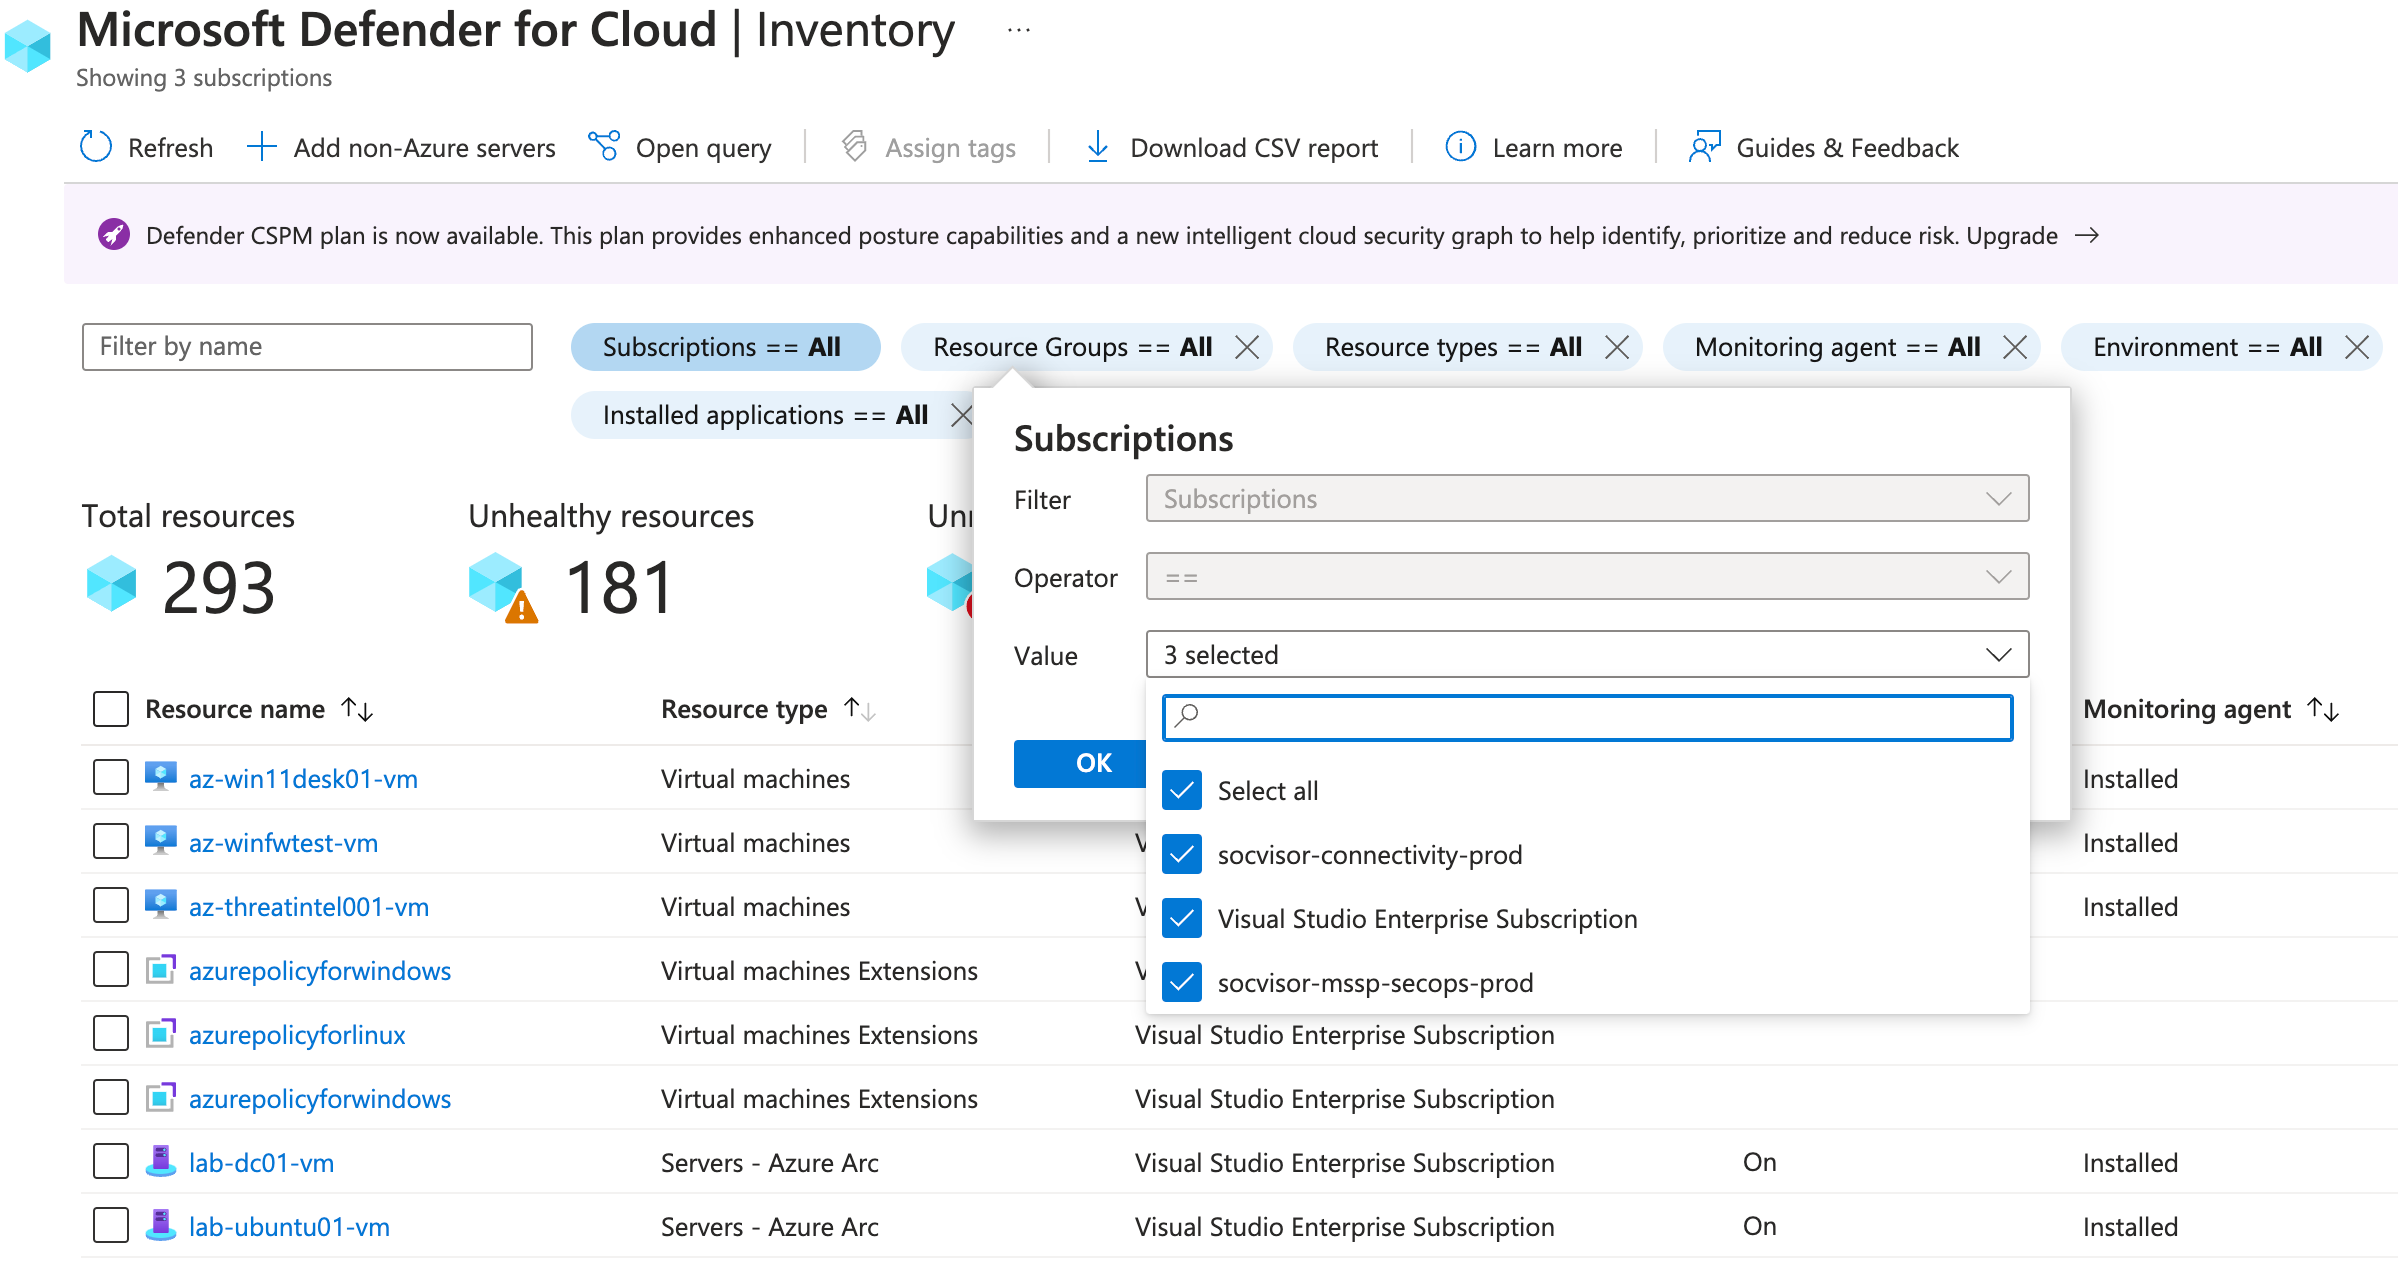Image resolution: width=2398 pixels, height=1268 pixels.
Task: Remove the Environment filter
Action: point(2357,347)
